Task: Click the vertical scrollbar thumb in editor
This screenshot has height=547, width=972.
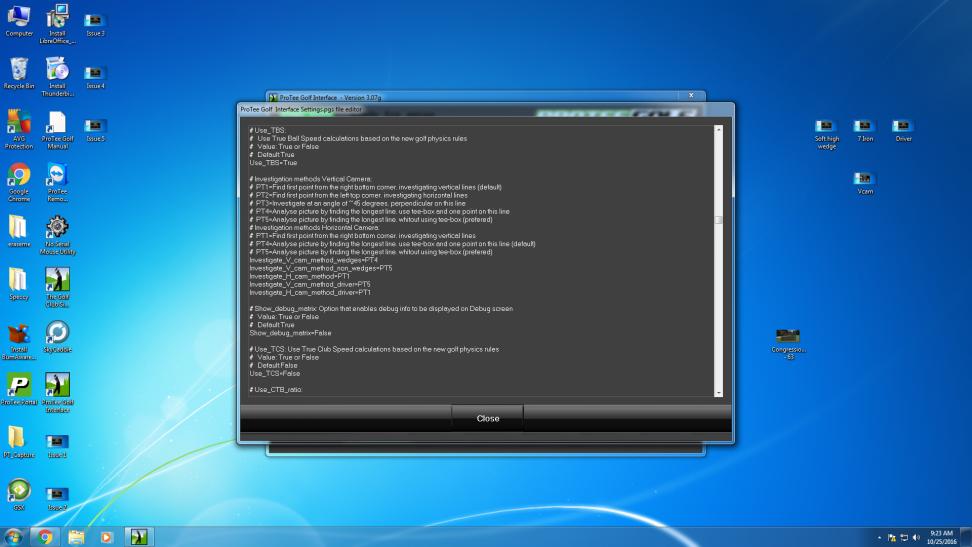Action: tap(718, 220)
